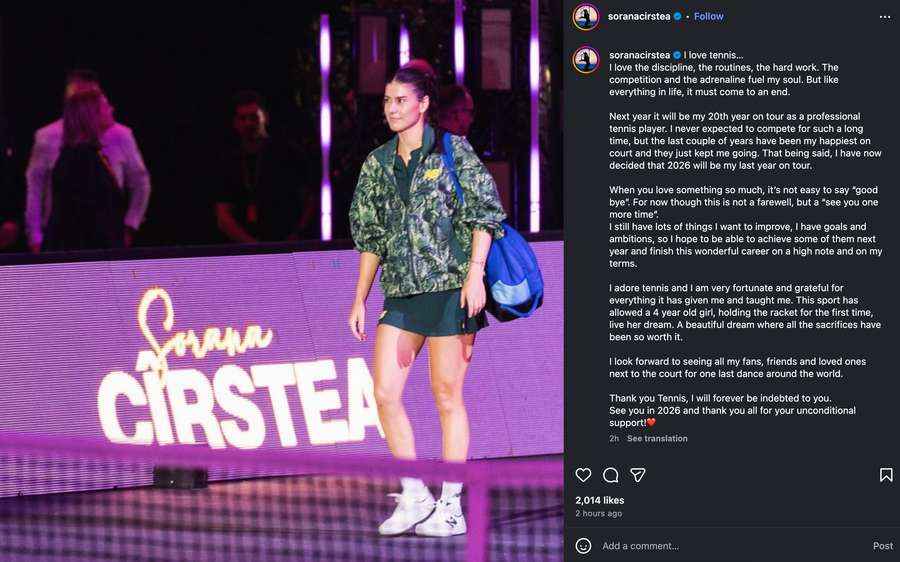Click the post photo of tennis player
This screenshot has width=900, height=562.
point(281,281)
